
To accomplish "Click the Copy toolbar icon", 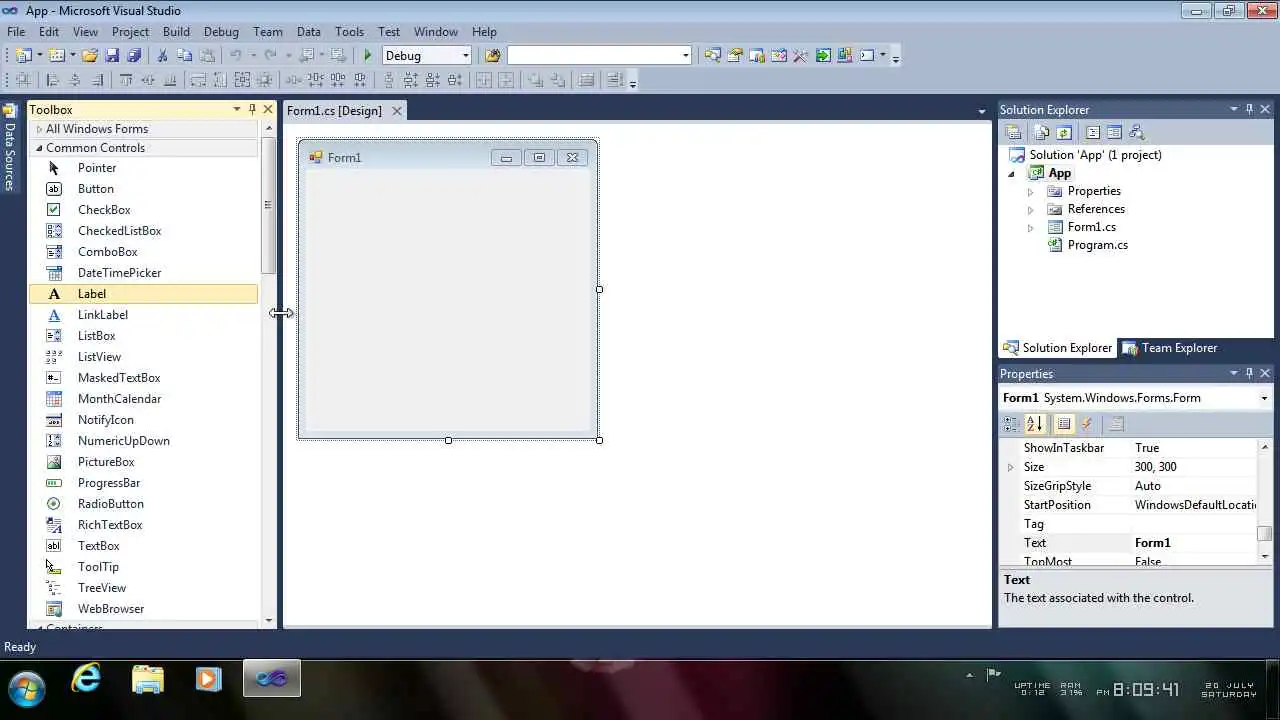I will coord(184,55).
